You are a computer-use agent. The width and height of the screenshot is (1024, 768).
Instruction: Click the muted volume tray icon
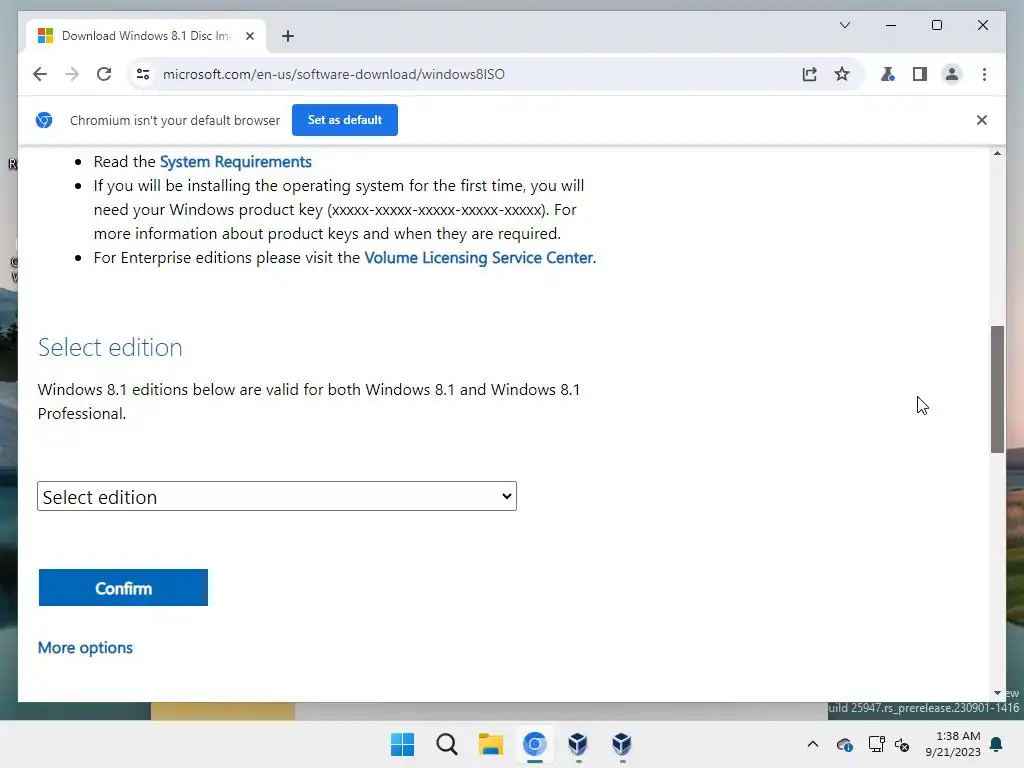click(x=902, y=744)
